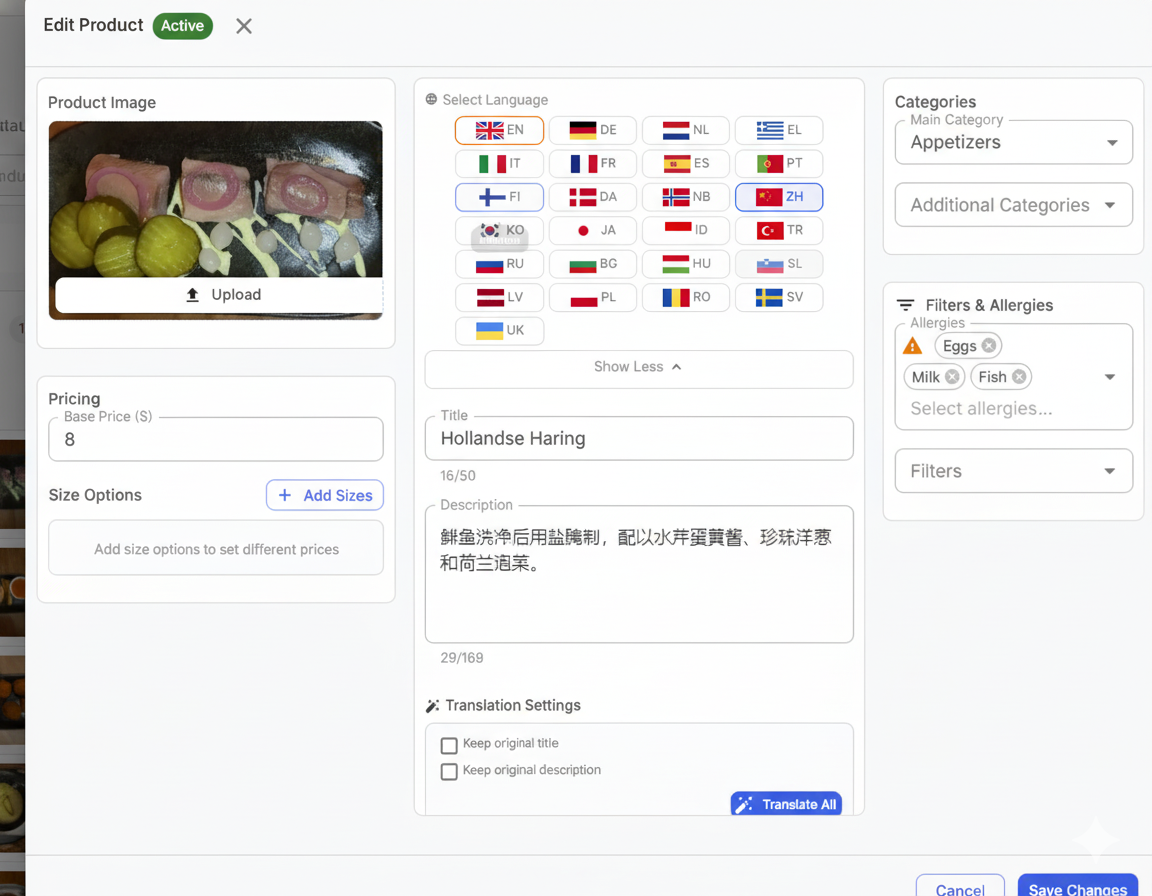Click the upload arrow icon
The height and width of the screenshot is (896, 1152).
coord(193,295)
